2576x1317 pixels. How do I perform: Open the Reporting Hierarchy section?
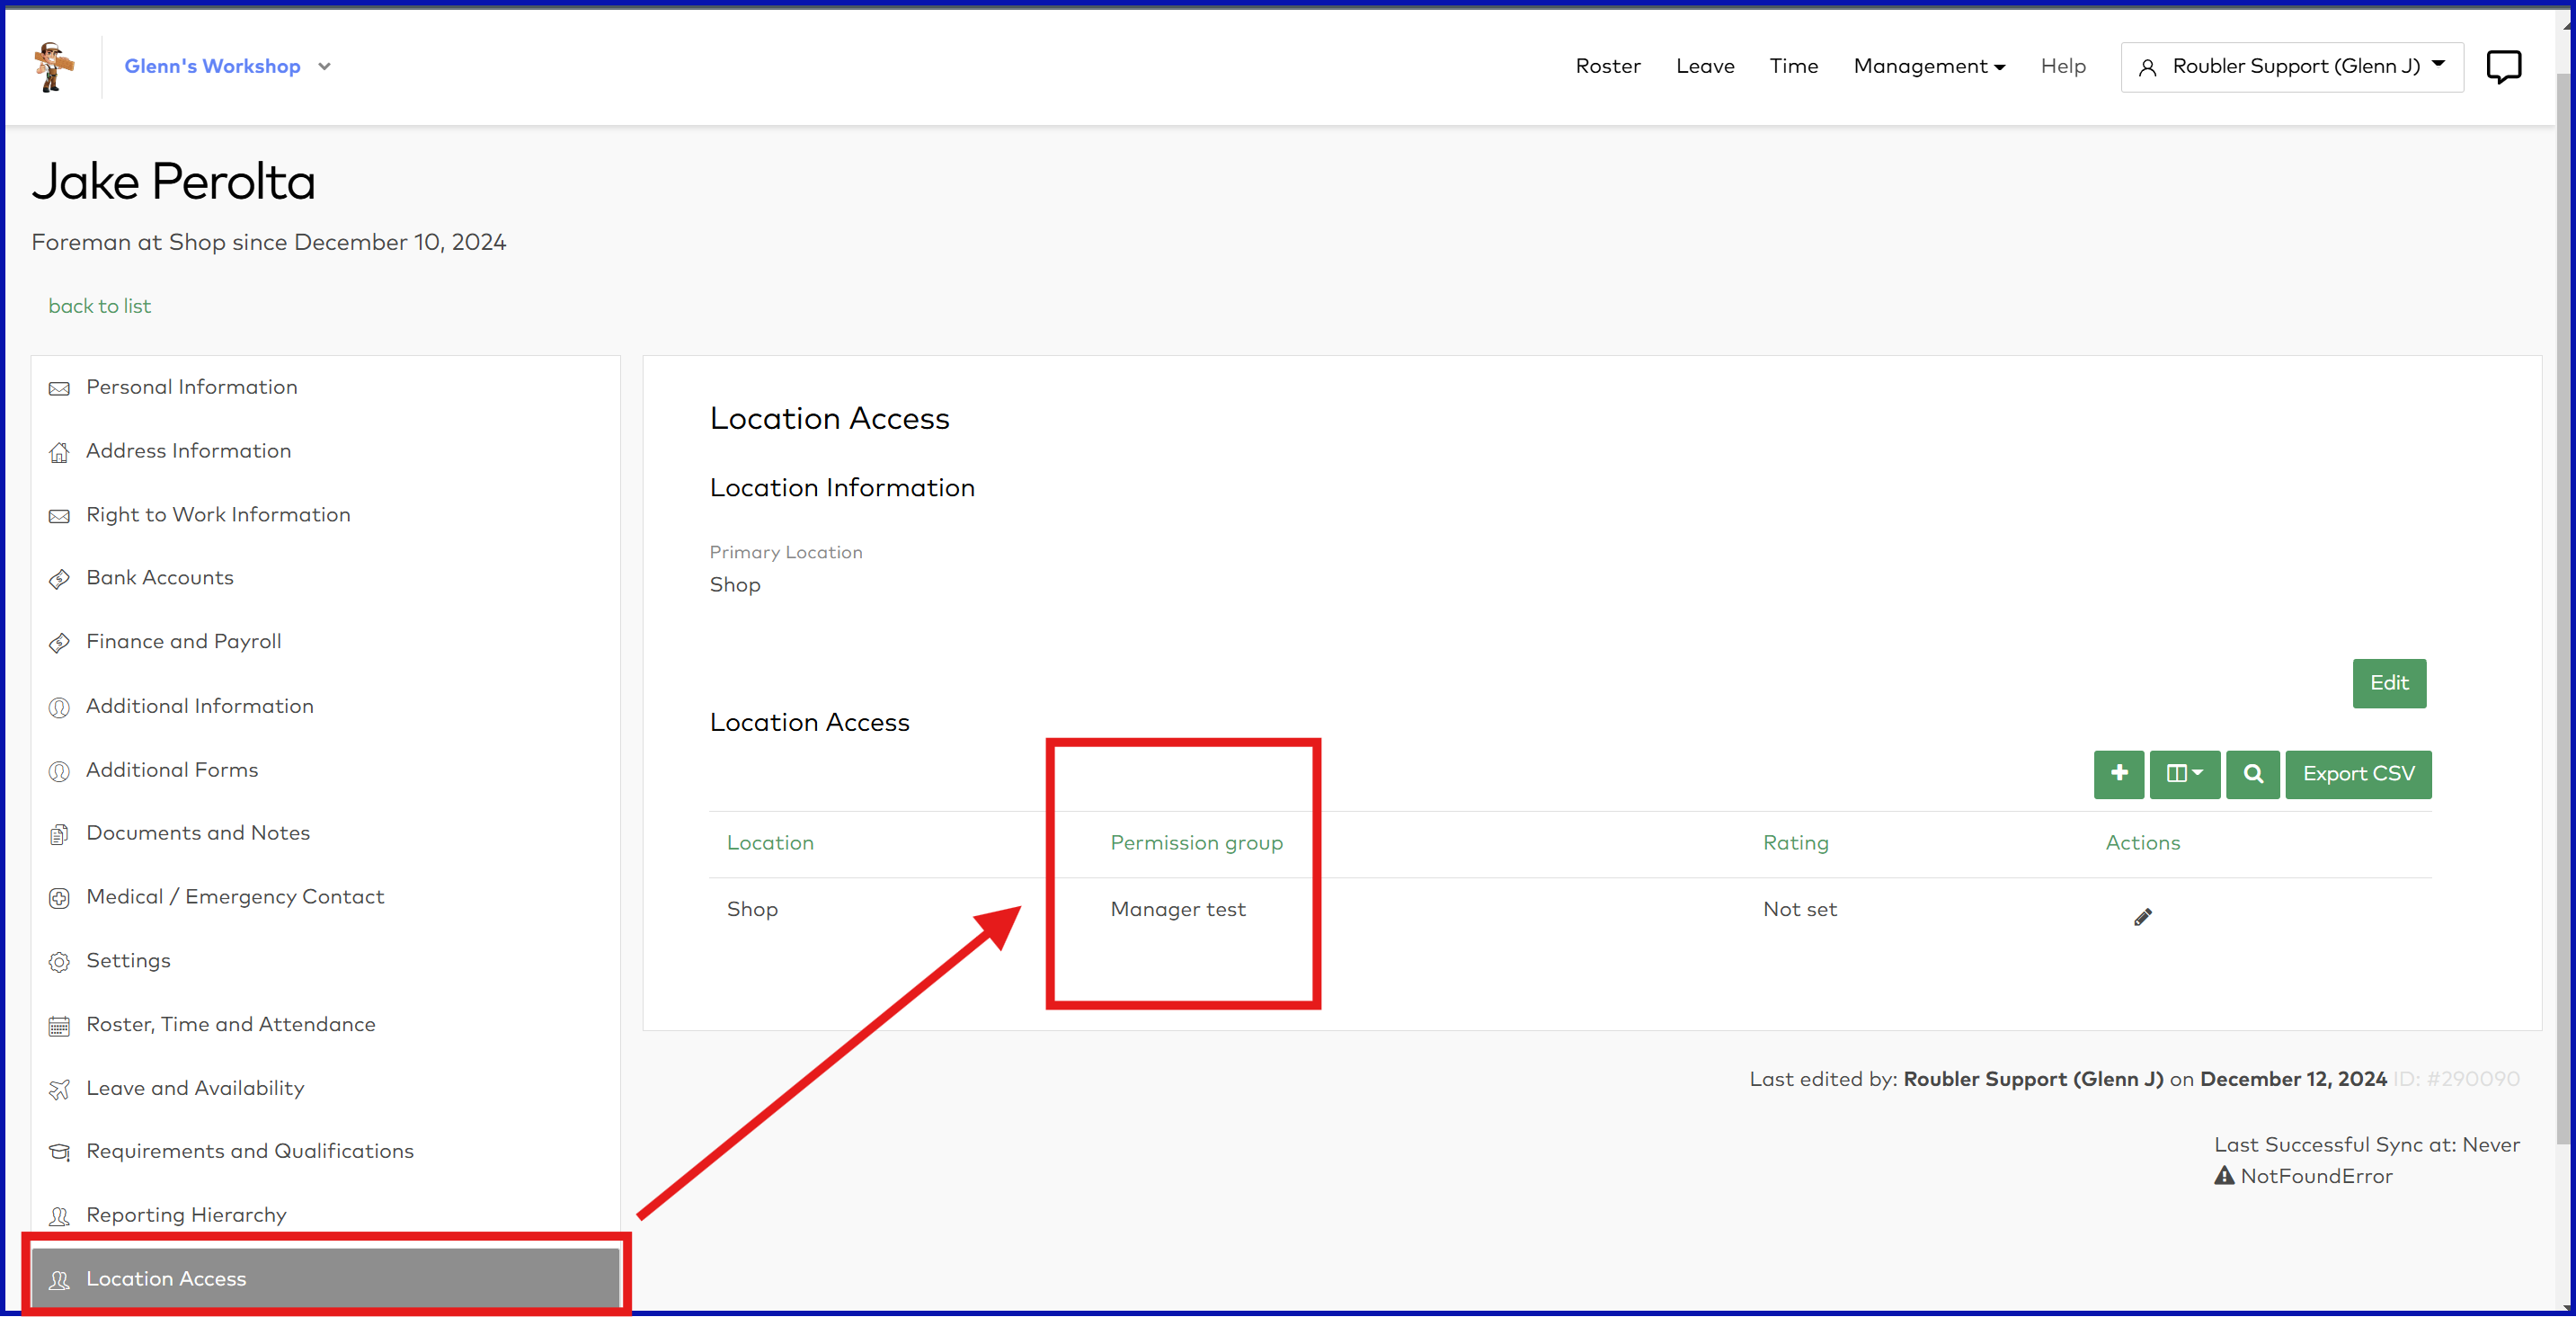click(186, 1214)
